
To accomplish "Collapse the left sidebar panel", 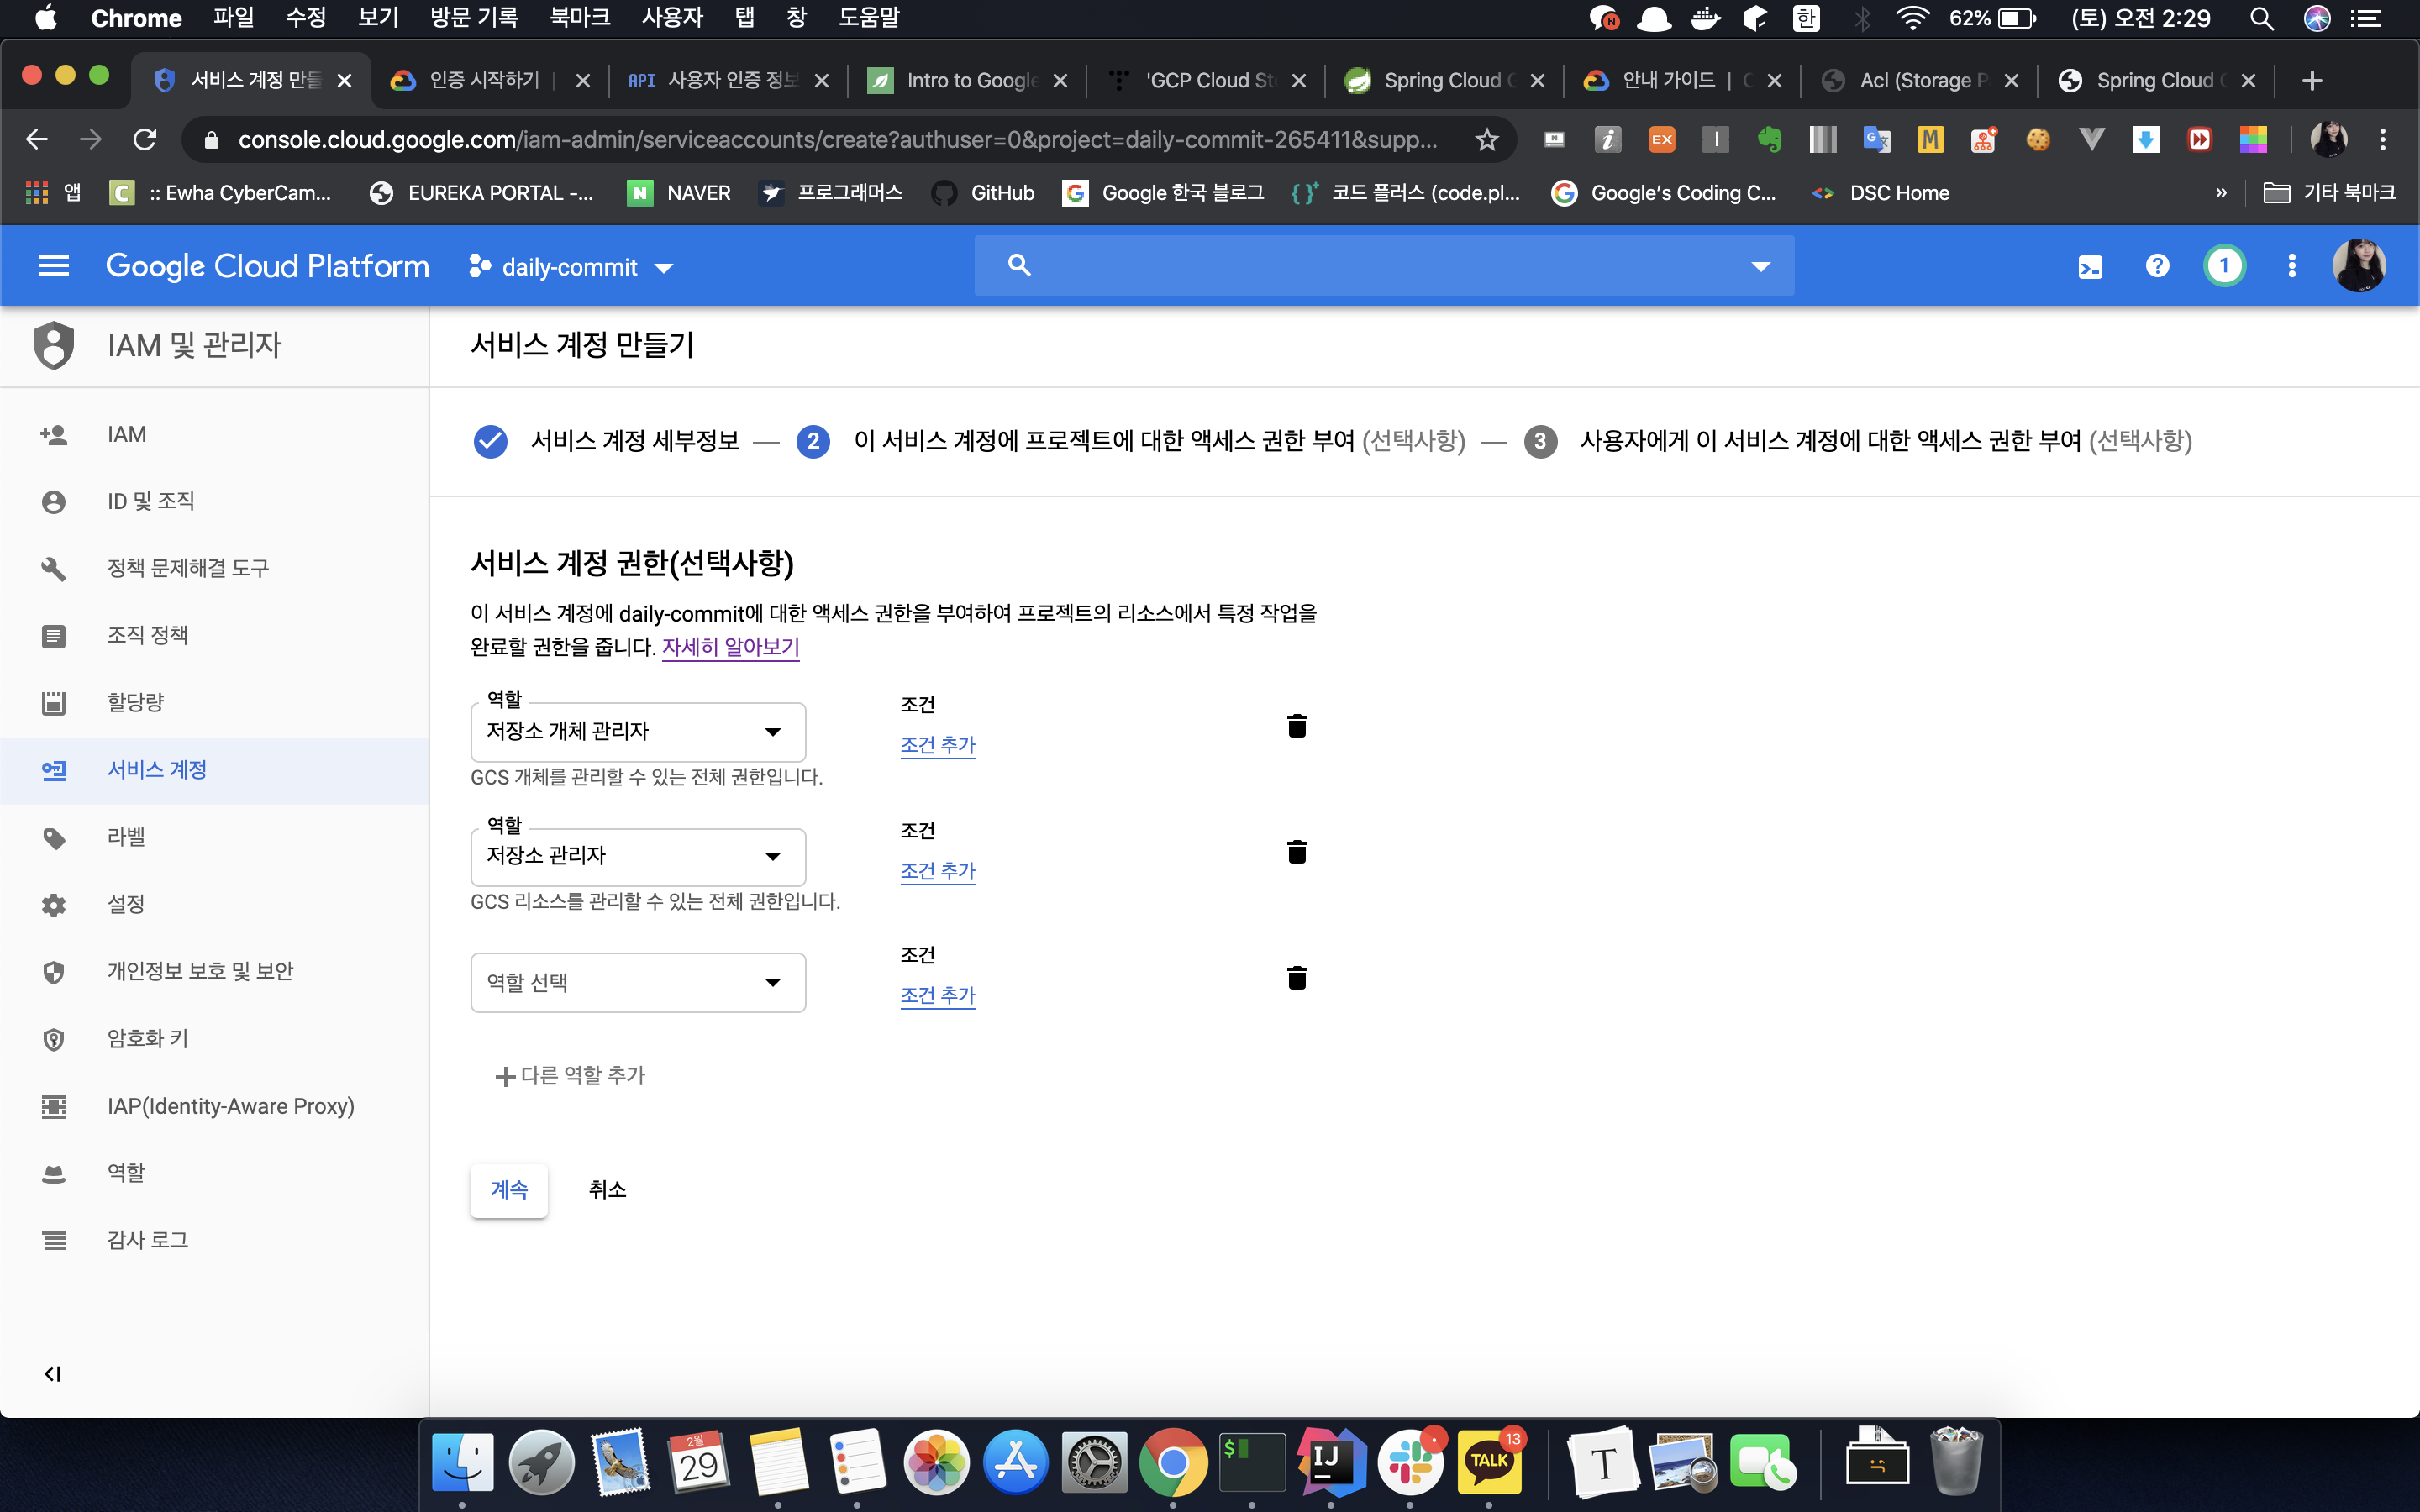I will pyautogui.click(x=52, y=1373).
